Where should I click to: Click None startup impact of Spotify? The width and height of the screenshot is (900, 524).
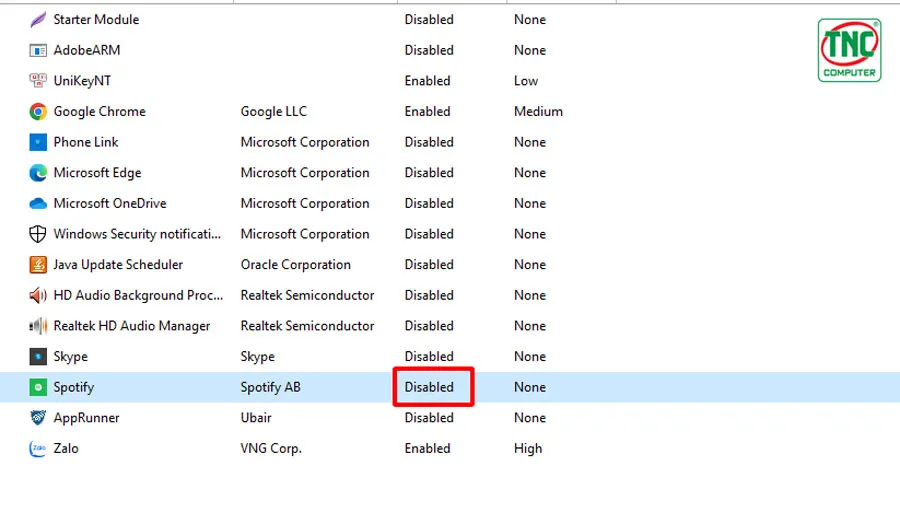[530, 387]
